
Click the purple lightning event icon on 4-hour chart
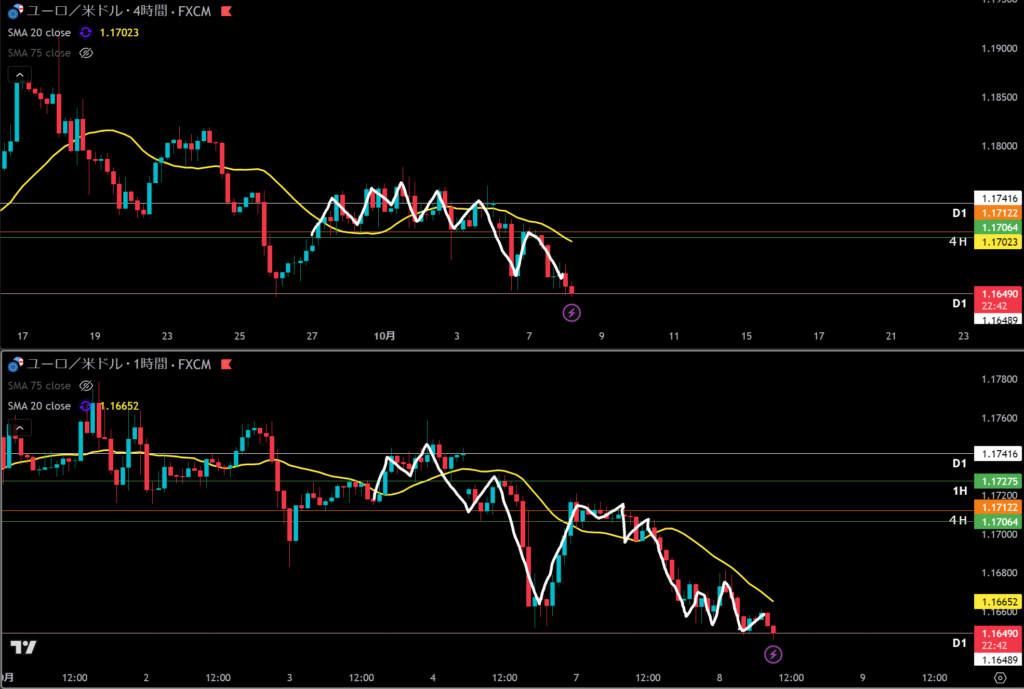coord(572,313)
